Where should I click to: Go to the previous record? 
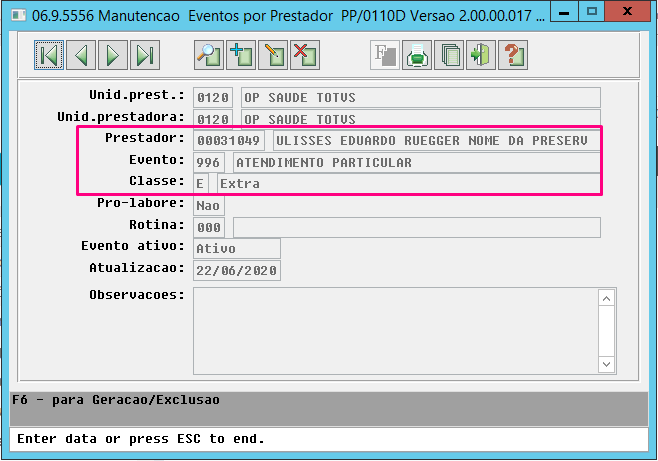tap(81, 55)
